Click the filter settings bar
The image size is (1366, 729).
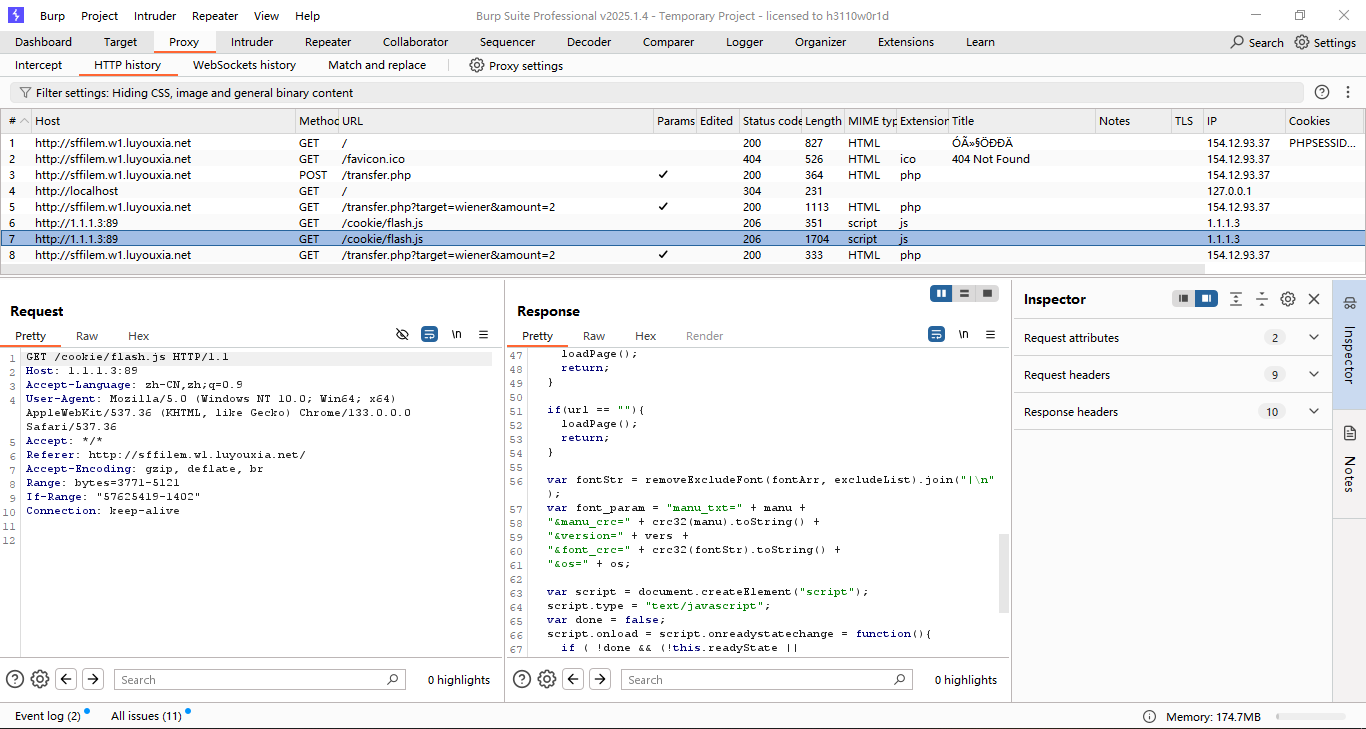[657, 93]
